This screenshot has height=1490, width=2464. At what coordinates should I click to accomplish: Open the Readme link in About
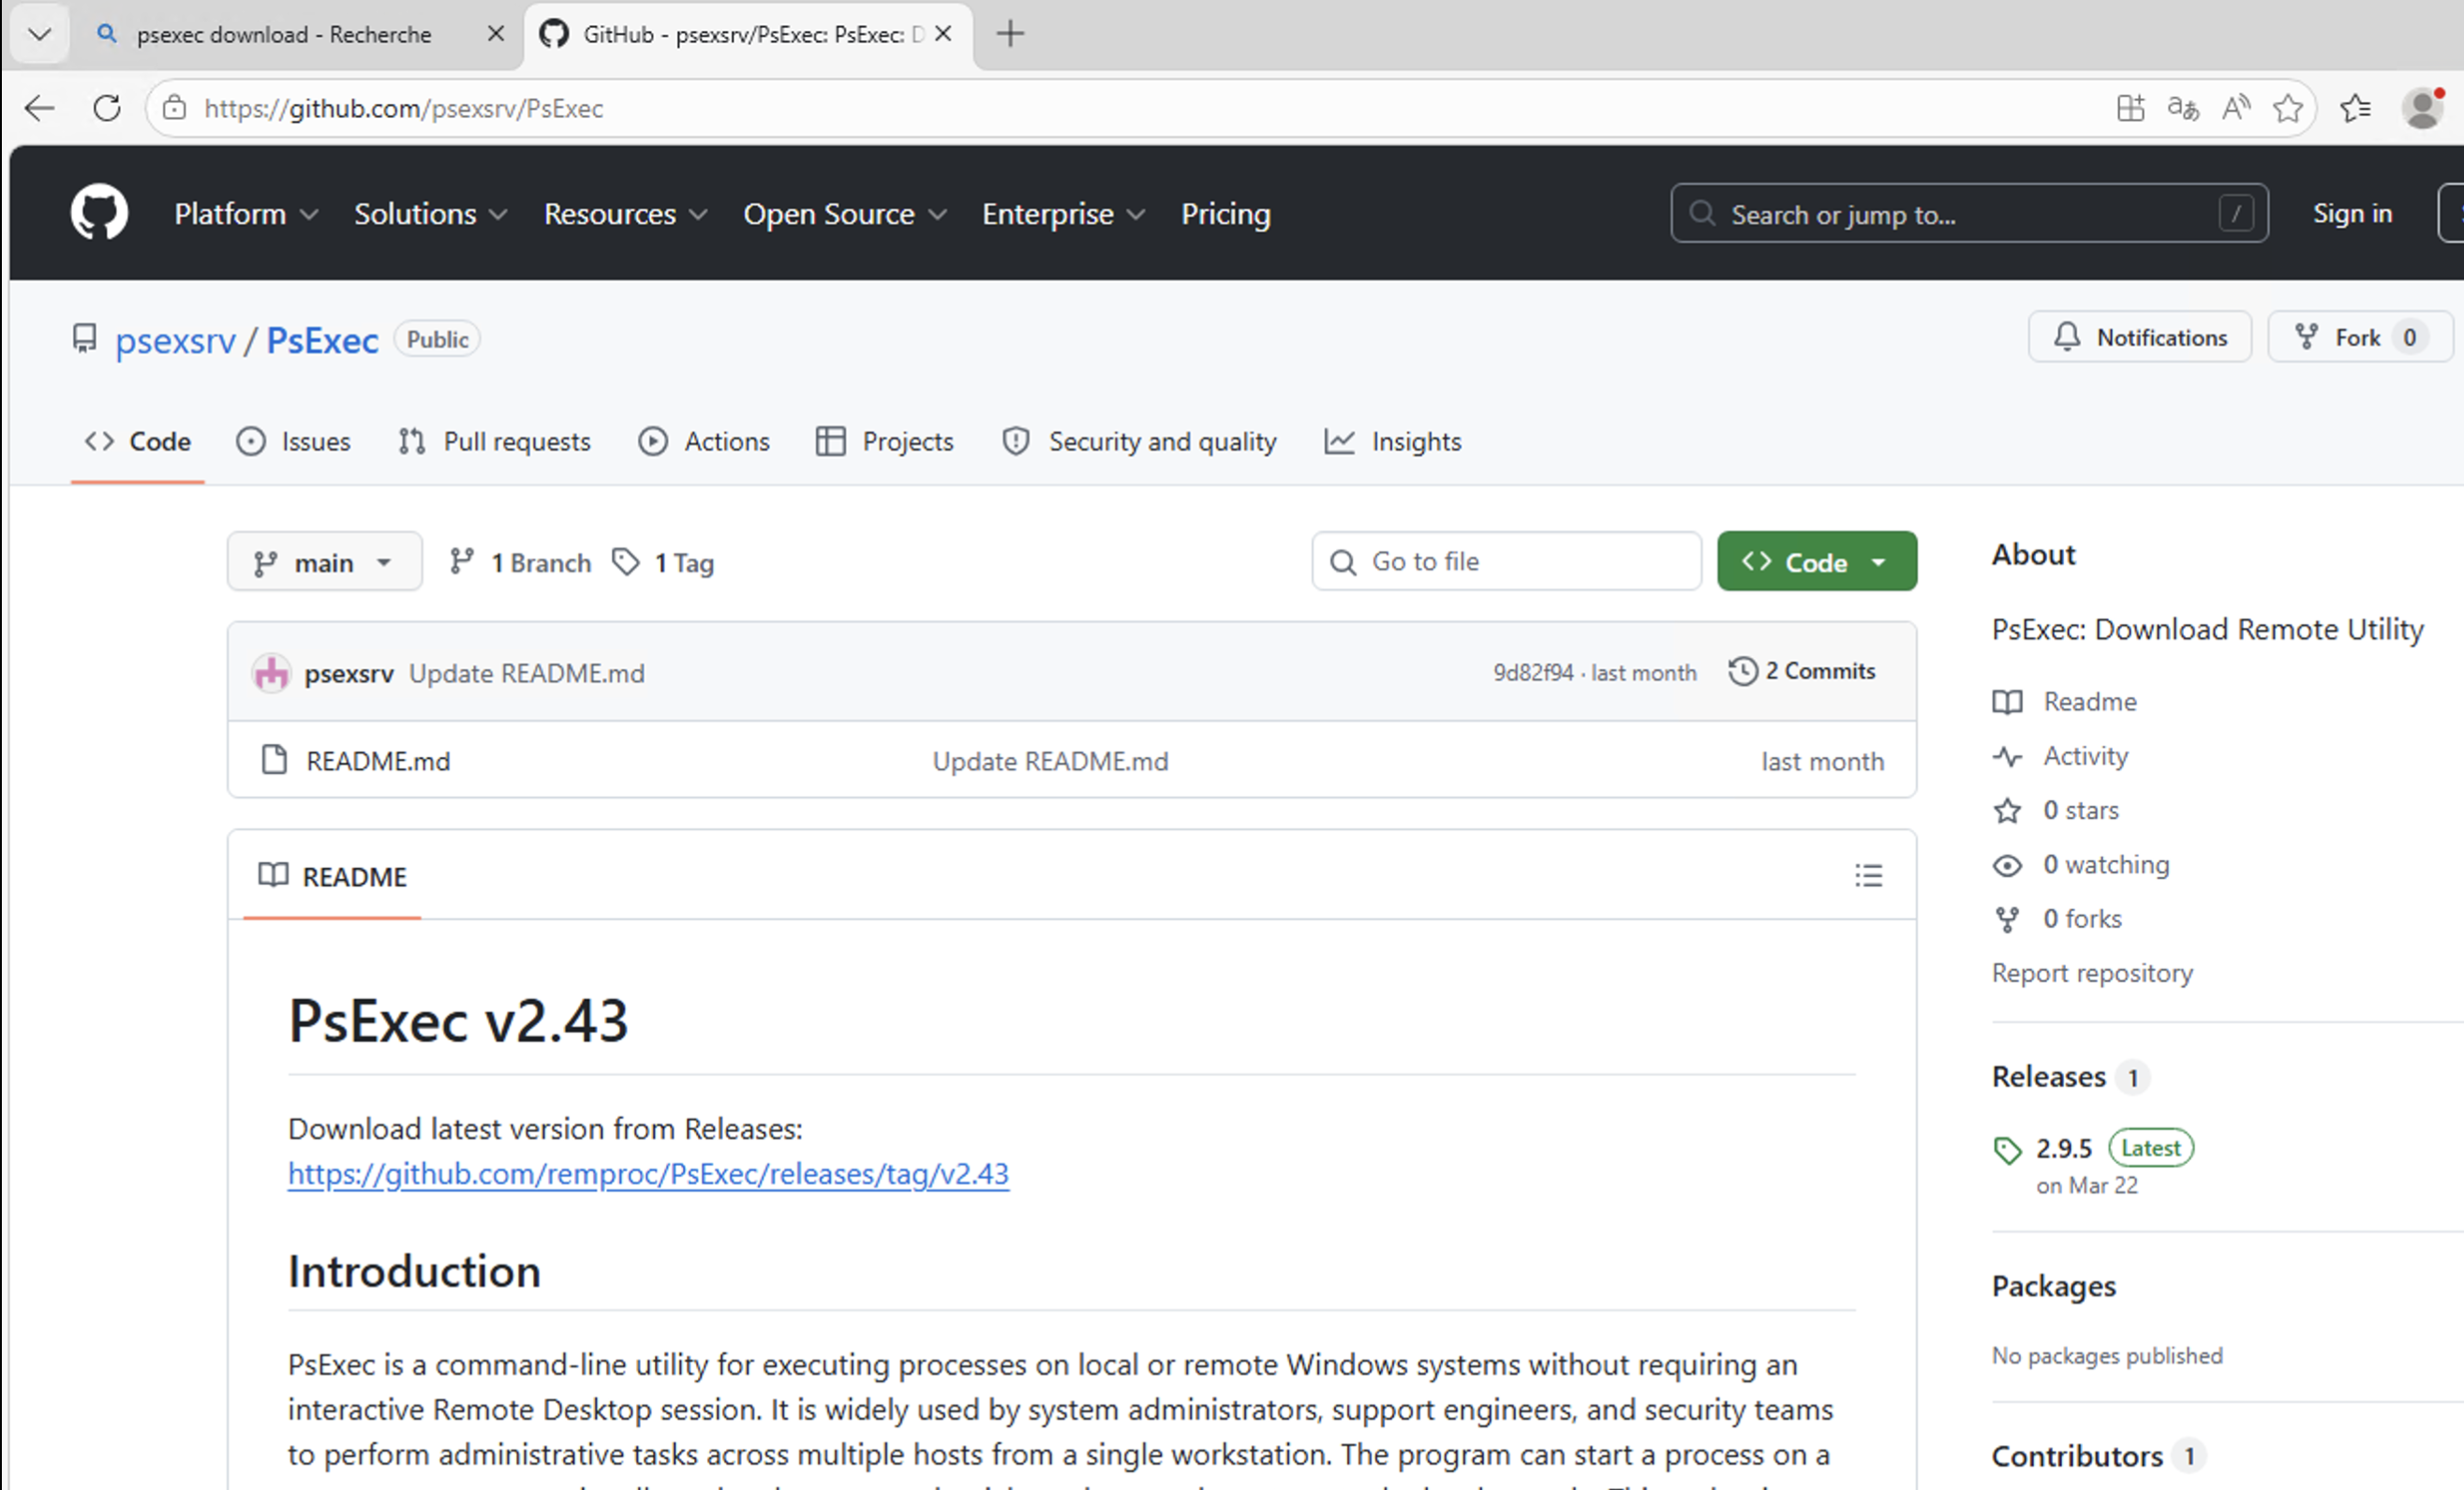(x=2064, y=702)
